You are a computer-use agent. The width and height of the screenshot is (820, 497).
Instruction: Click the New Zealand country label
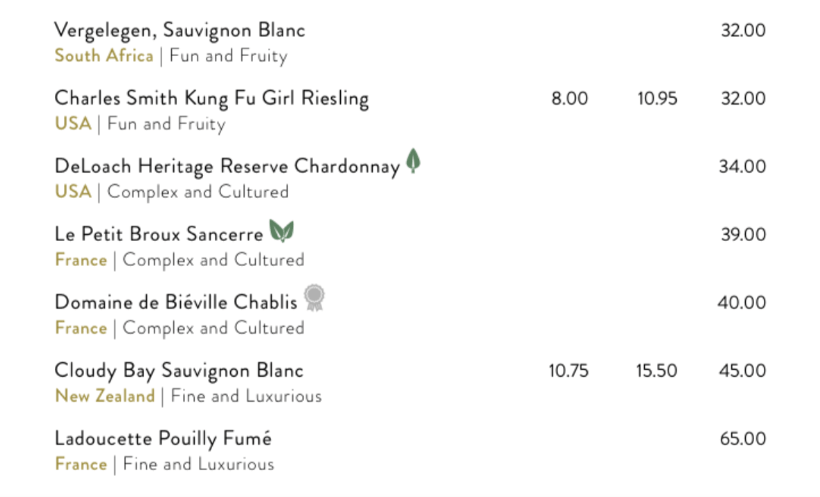(x=105, y=396)
